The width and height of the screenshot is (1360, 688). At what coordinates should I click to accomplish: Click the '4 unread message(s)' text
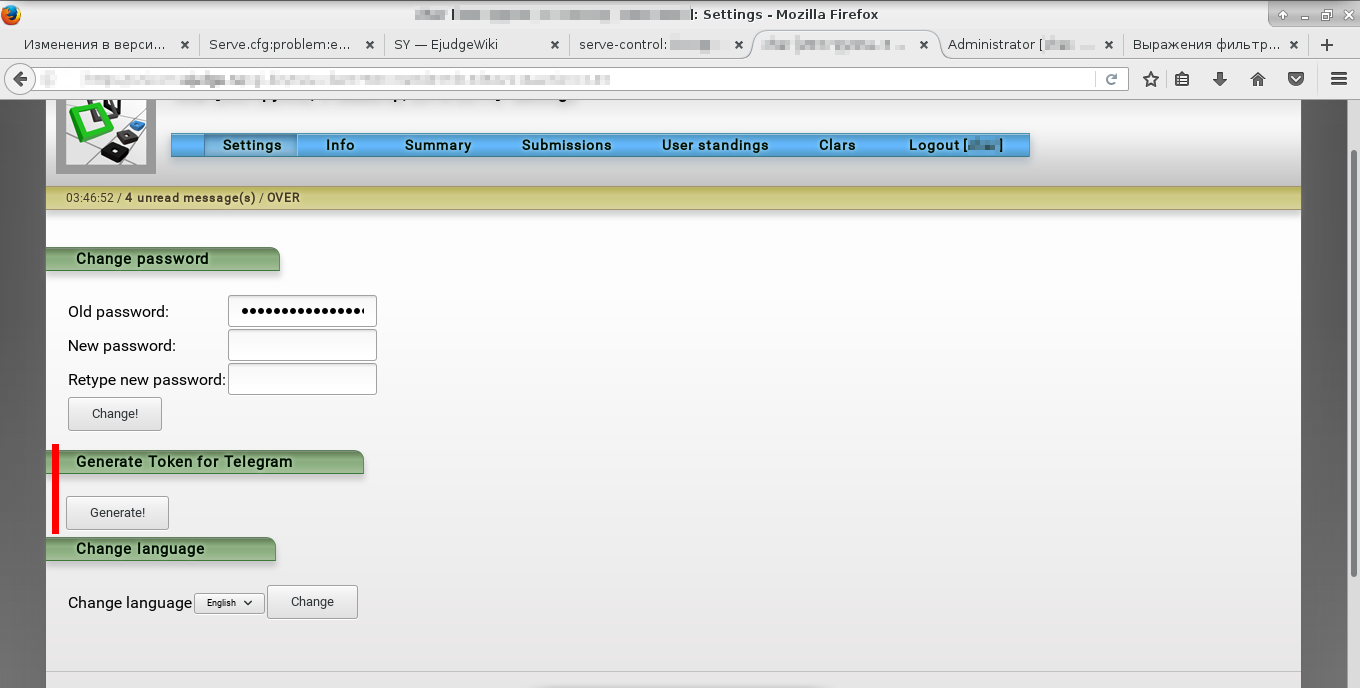190,198
